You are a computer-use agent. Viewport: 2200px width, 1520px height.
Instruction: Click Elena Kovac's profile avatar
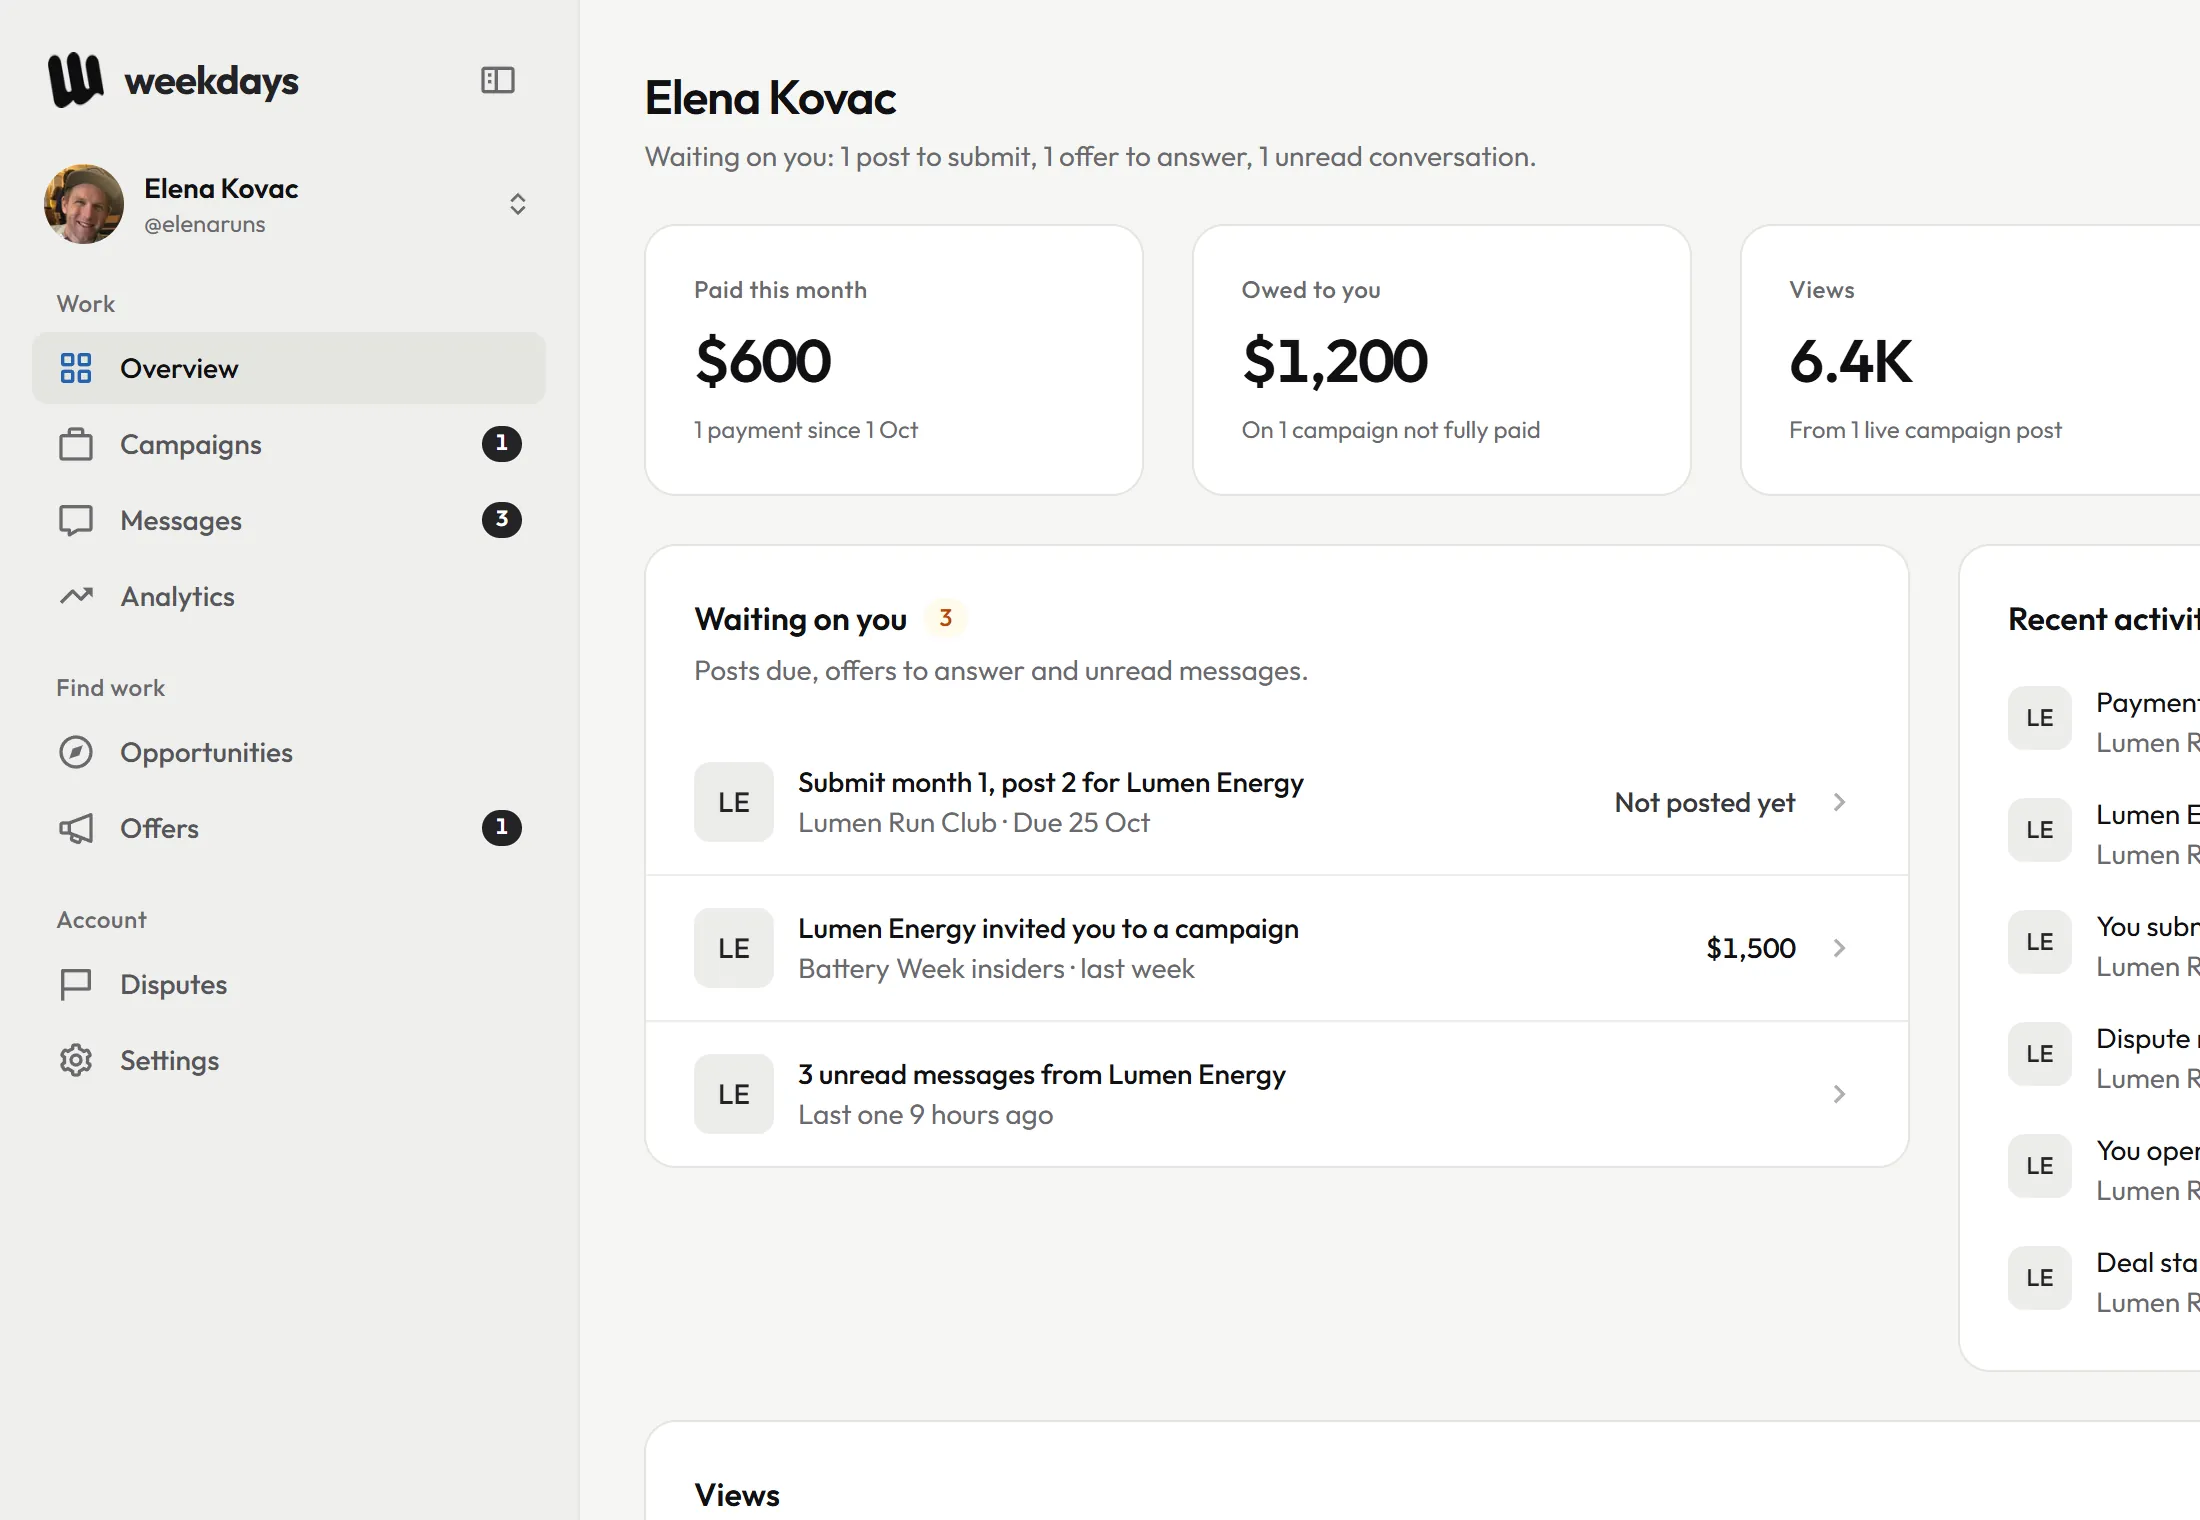click(x=84, y=204)
